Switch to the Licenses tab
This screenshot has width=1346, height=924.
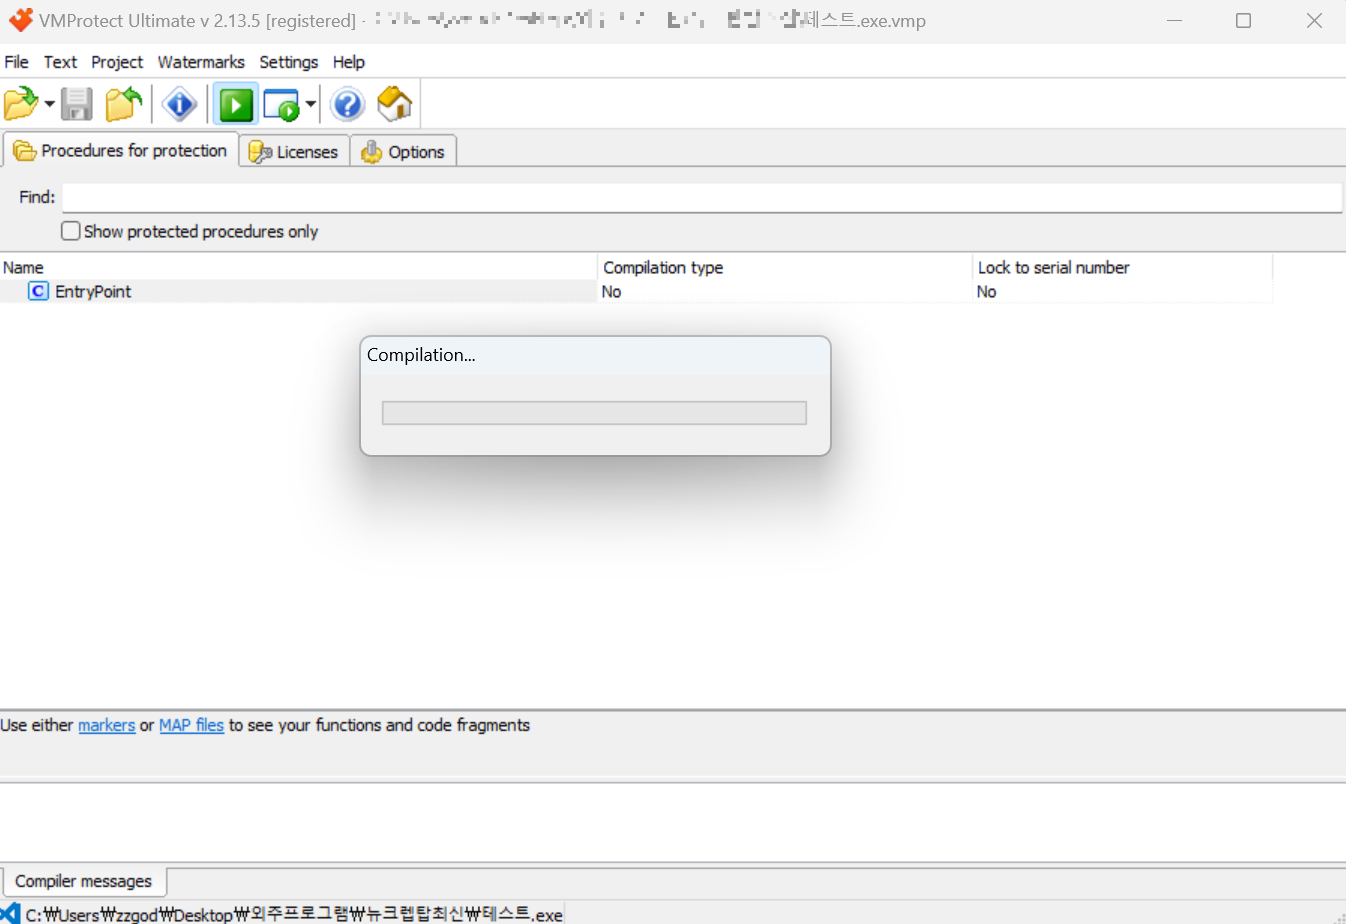[x=294, y=151]
